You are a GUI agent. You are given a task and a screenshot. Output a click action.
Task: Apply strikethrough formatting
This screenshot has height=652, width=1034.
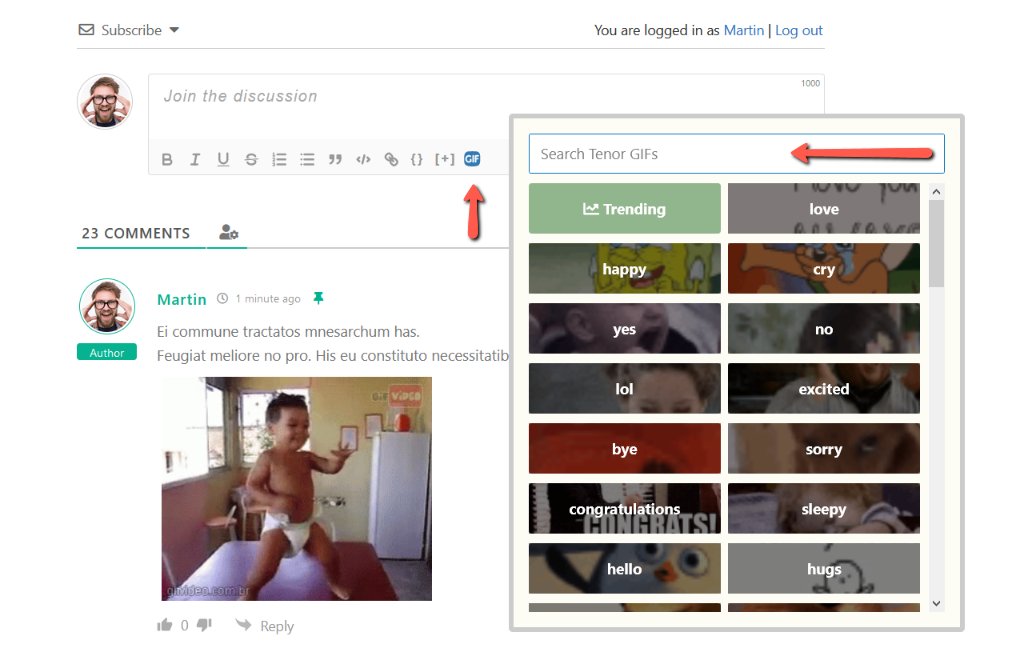(251, 160)
